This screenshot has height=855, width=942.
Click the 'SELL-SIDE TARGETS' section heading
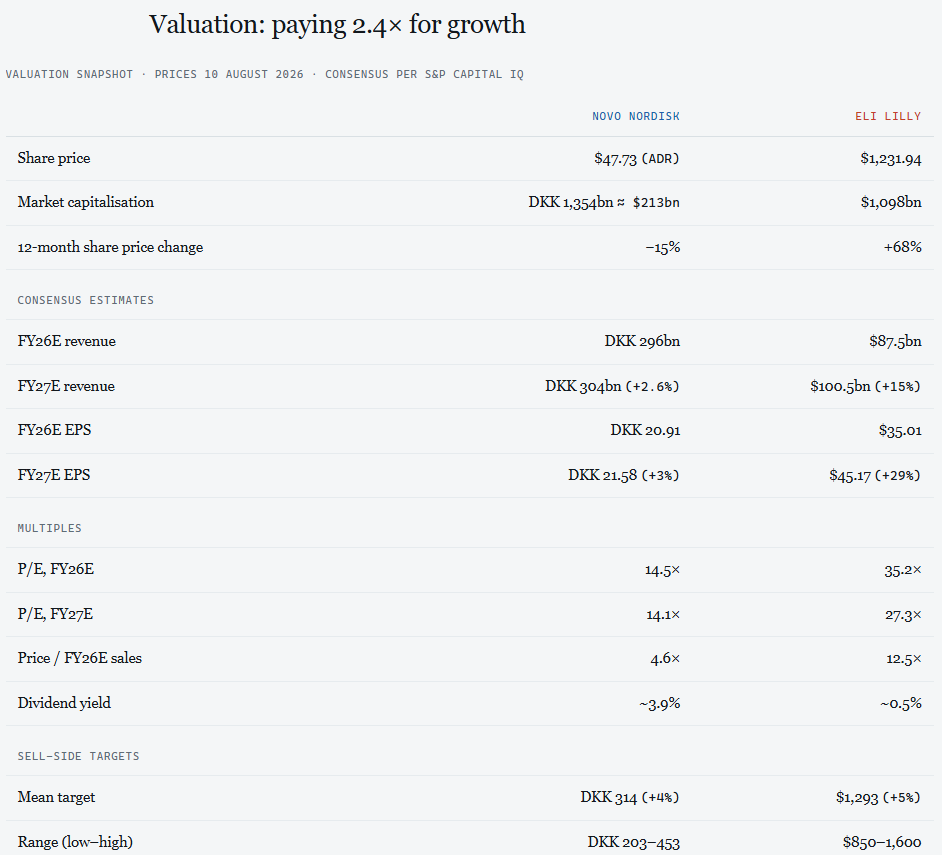pos(78,756)
